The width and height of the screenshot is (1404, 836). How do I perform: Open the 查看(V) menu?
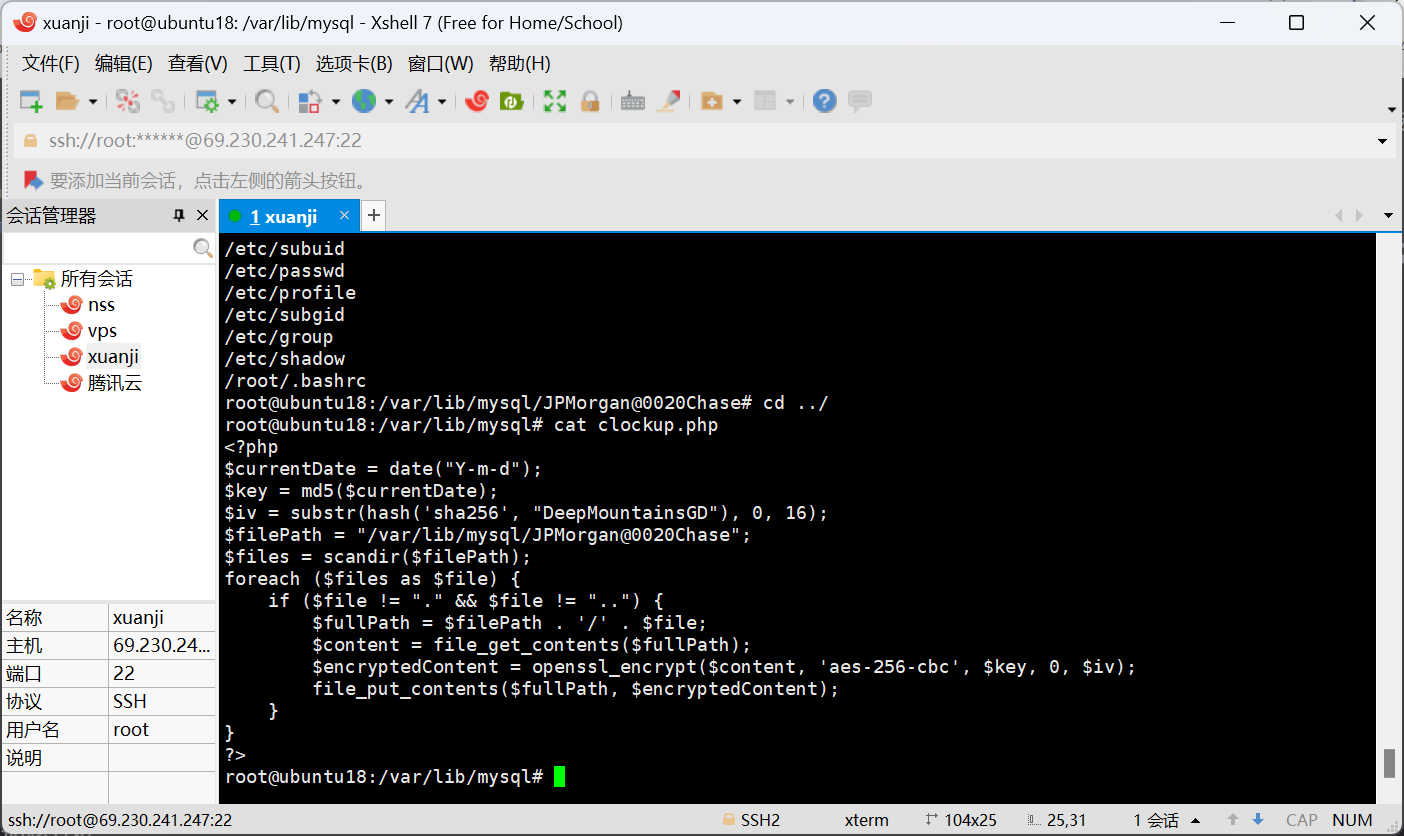(198, 63)
